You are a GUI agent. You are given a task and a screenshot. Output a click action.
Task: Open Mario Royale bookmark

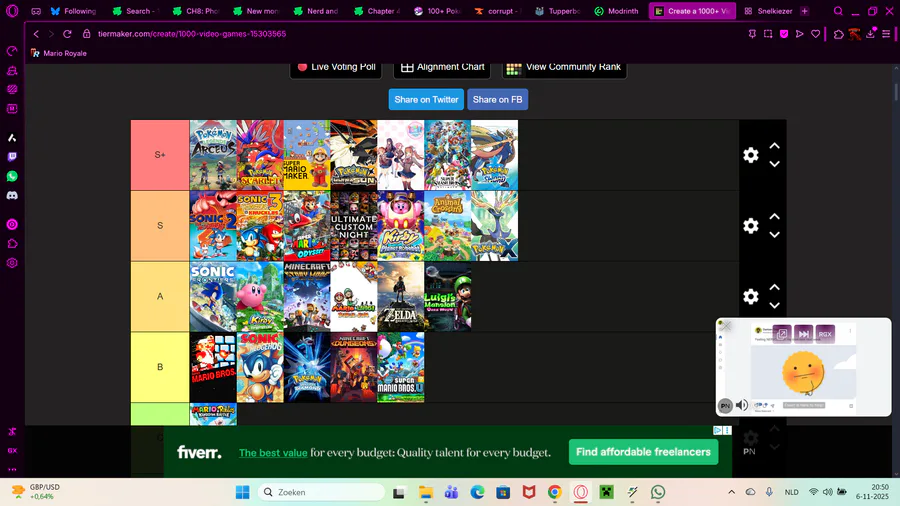[59, 53]
